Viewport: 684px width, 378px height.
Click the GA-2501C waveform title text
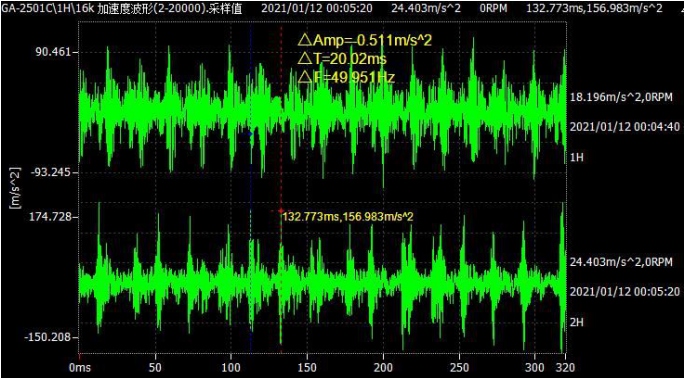128,8
